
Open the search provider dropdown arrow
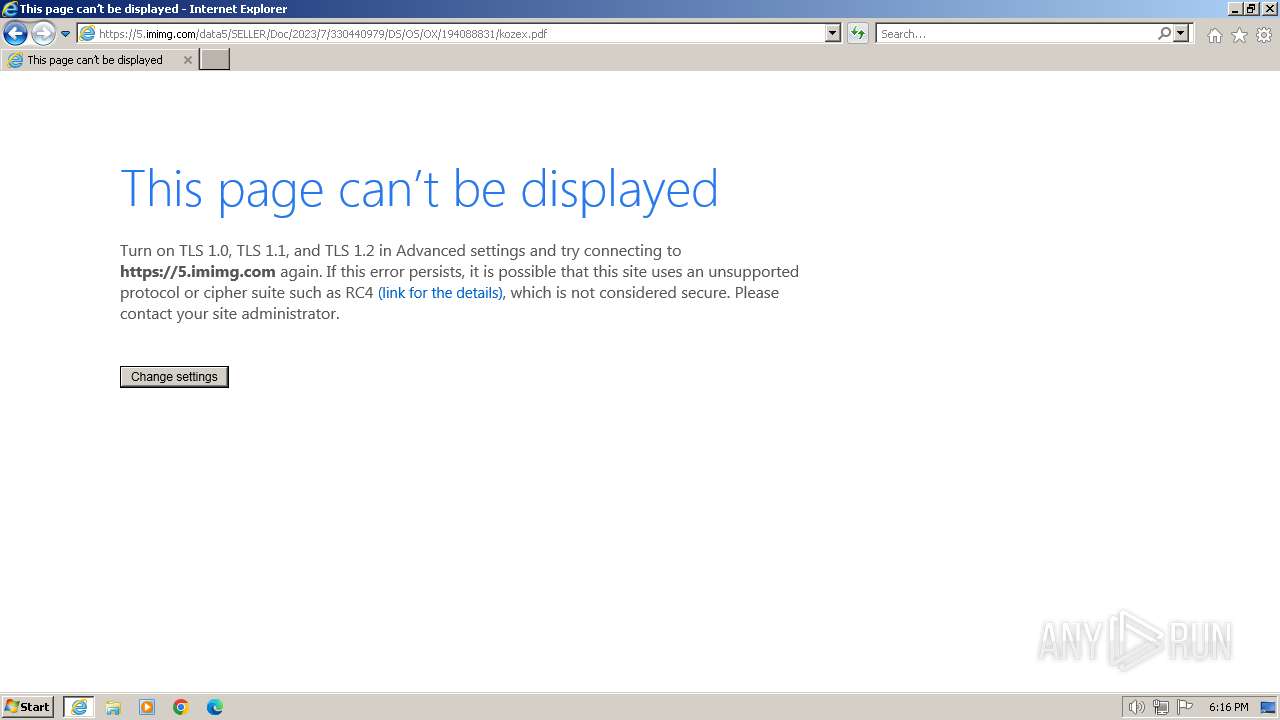[x=1181, y=33]
